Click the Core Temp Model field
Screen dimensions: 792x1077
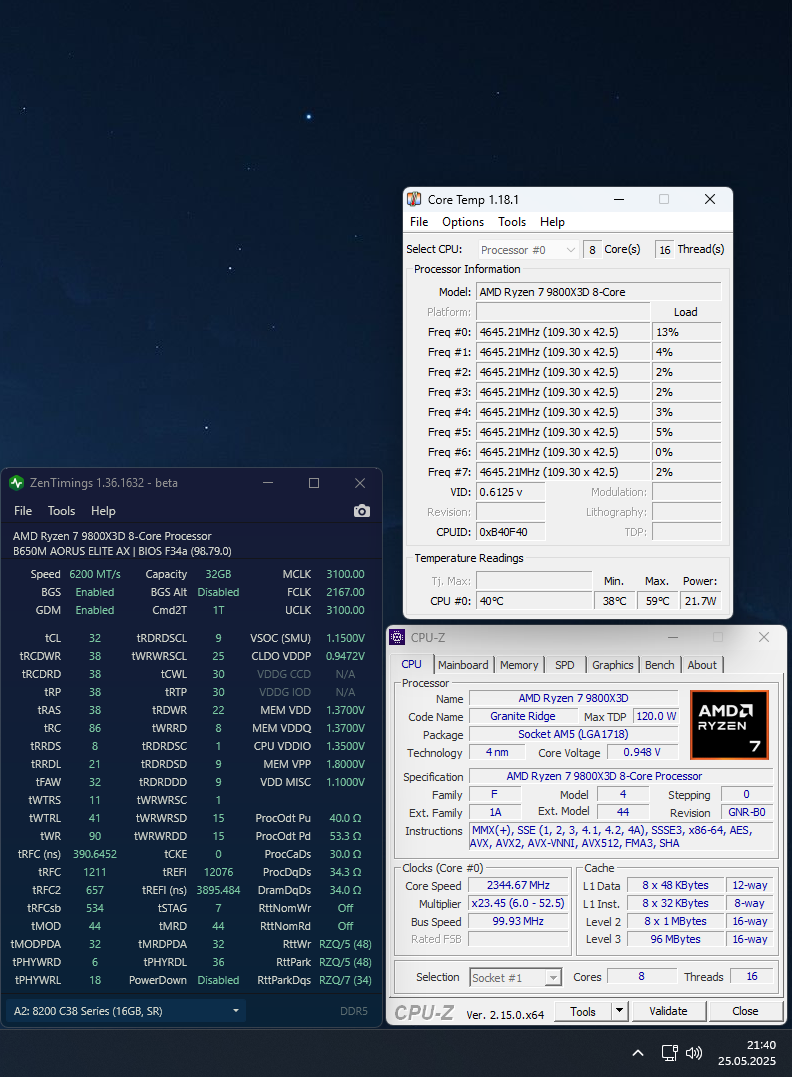[598, 292]
